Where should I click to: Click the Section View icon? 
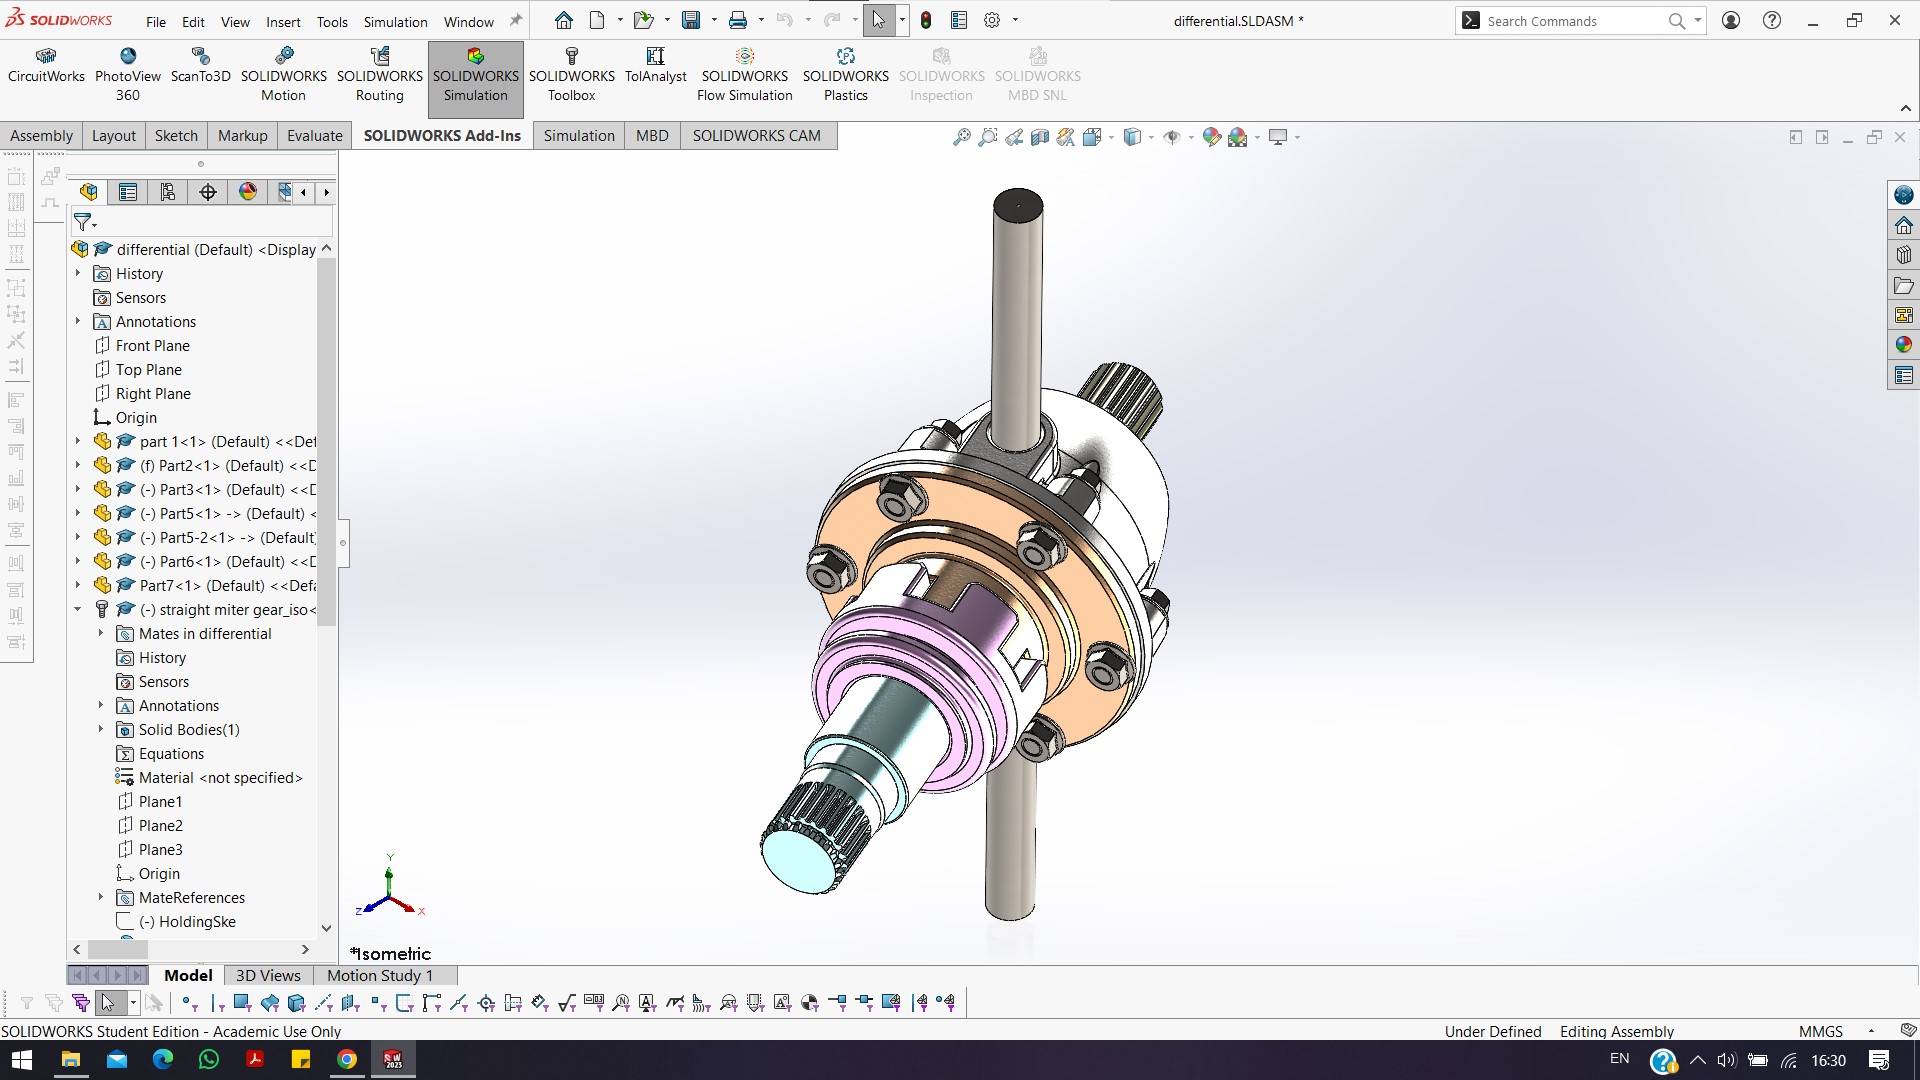(x=1040, y=137)
